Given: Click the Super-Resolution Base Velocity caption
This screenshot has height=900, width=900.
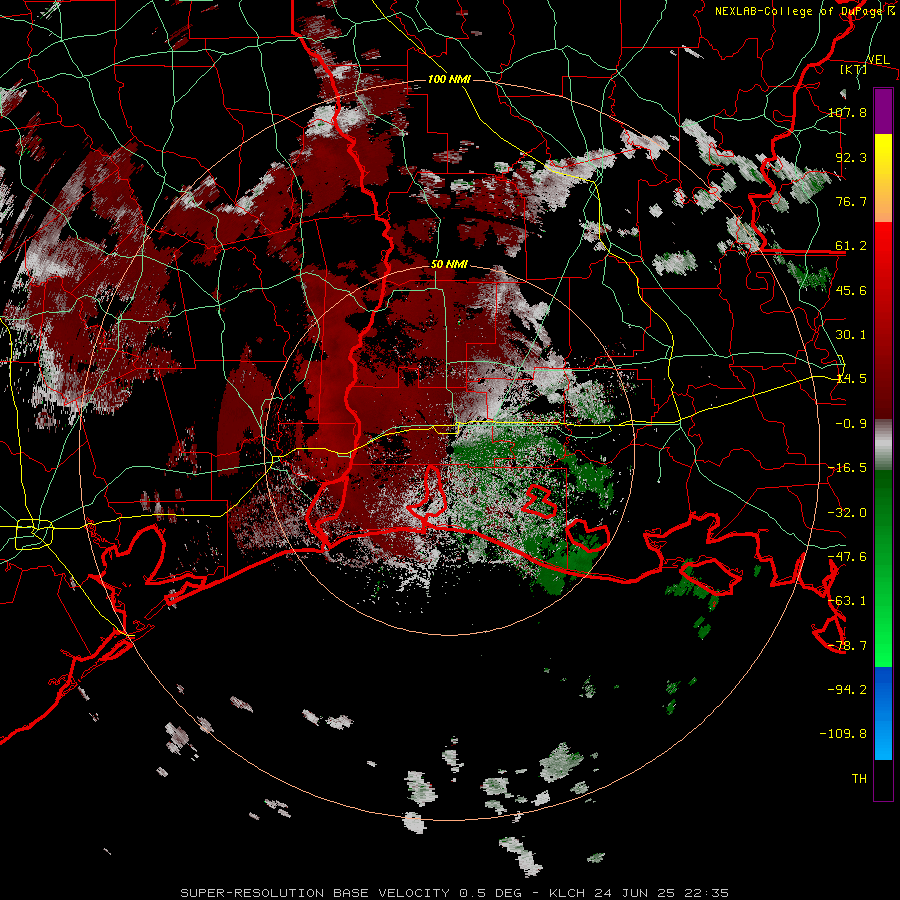Looking at the screenshot, I should coord(455,893).
